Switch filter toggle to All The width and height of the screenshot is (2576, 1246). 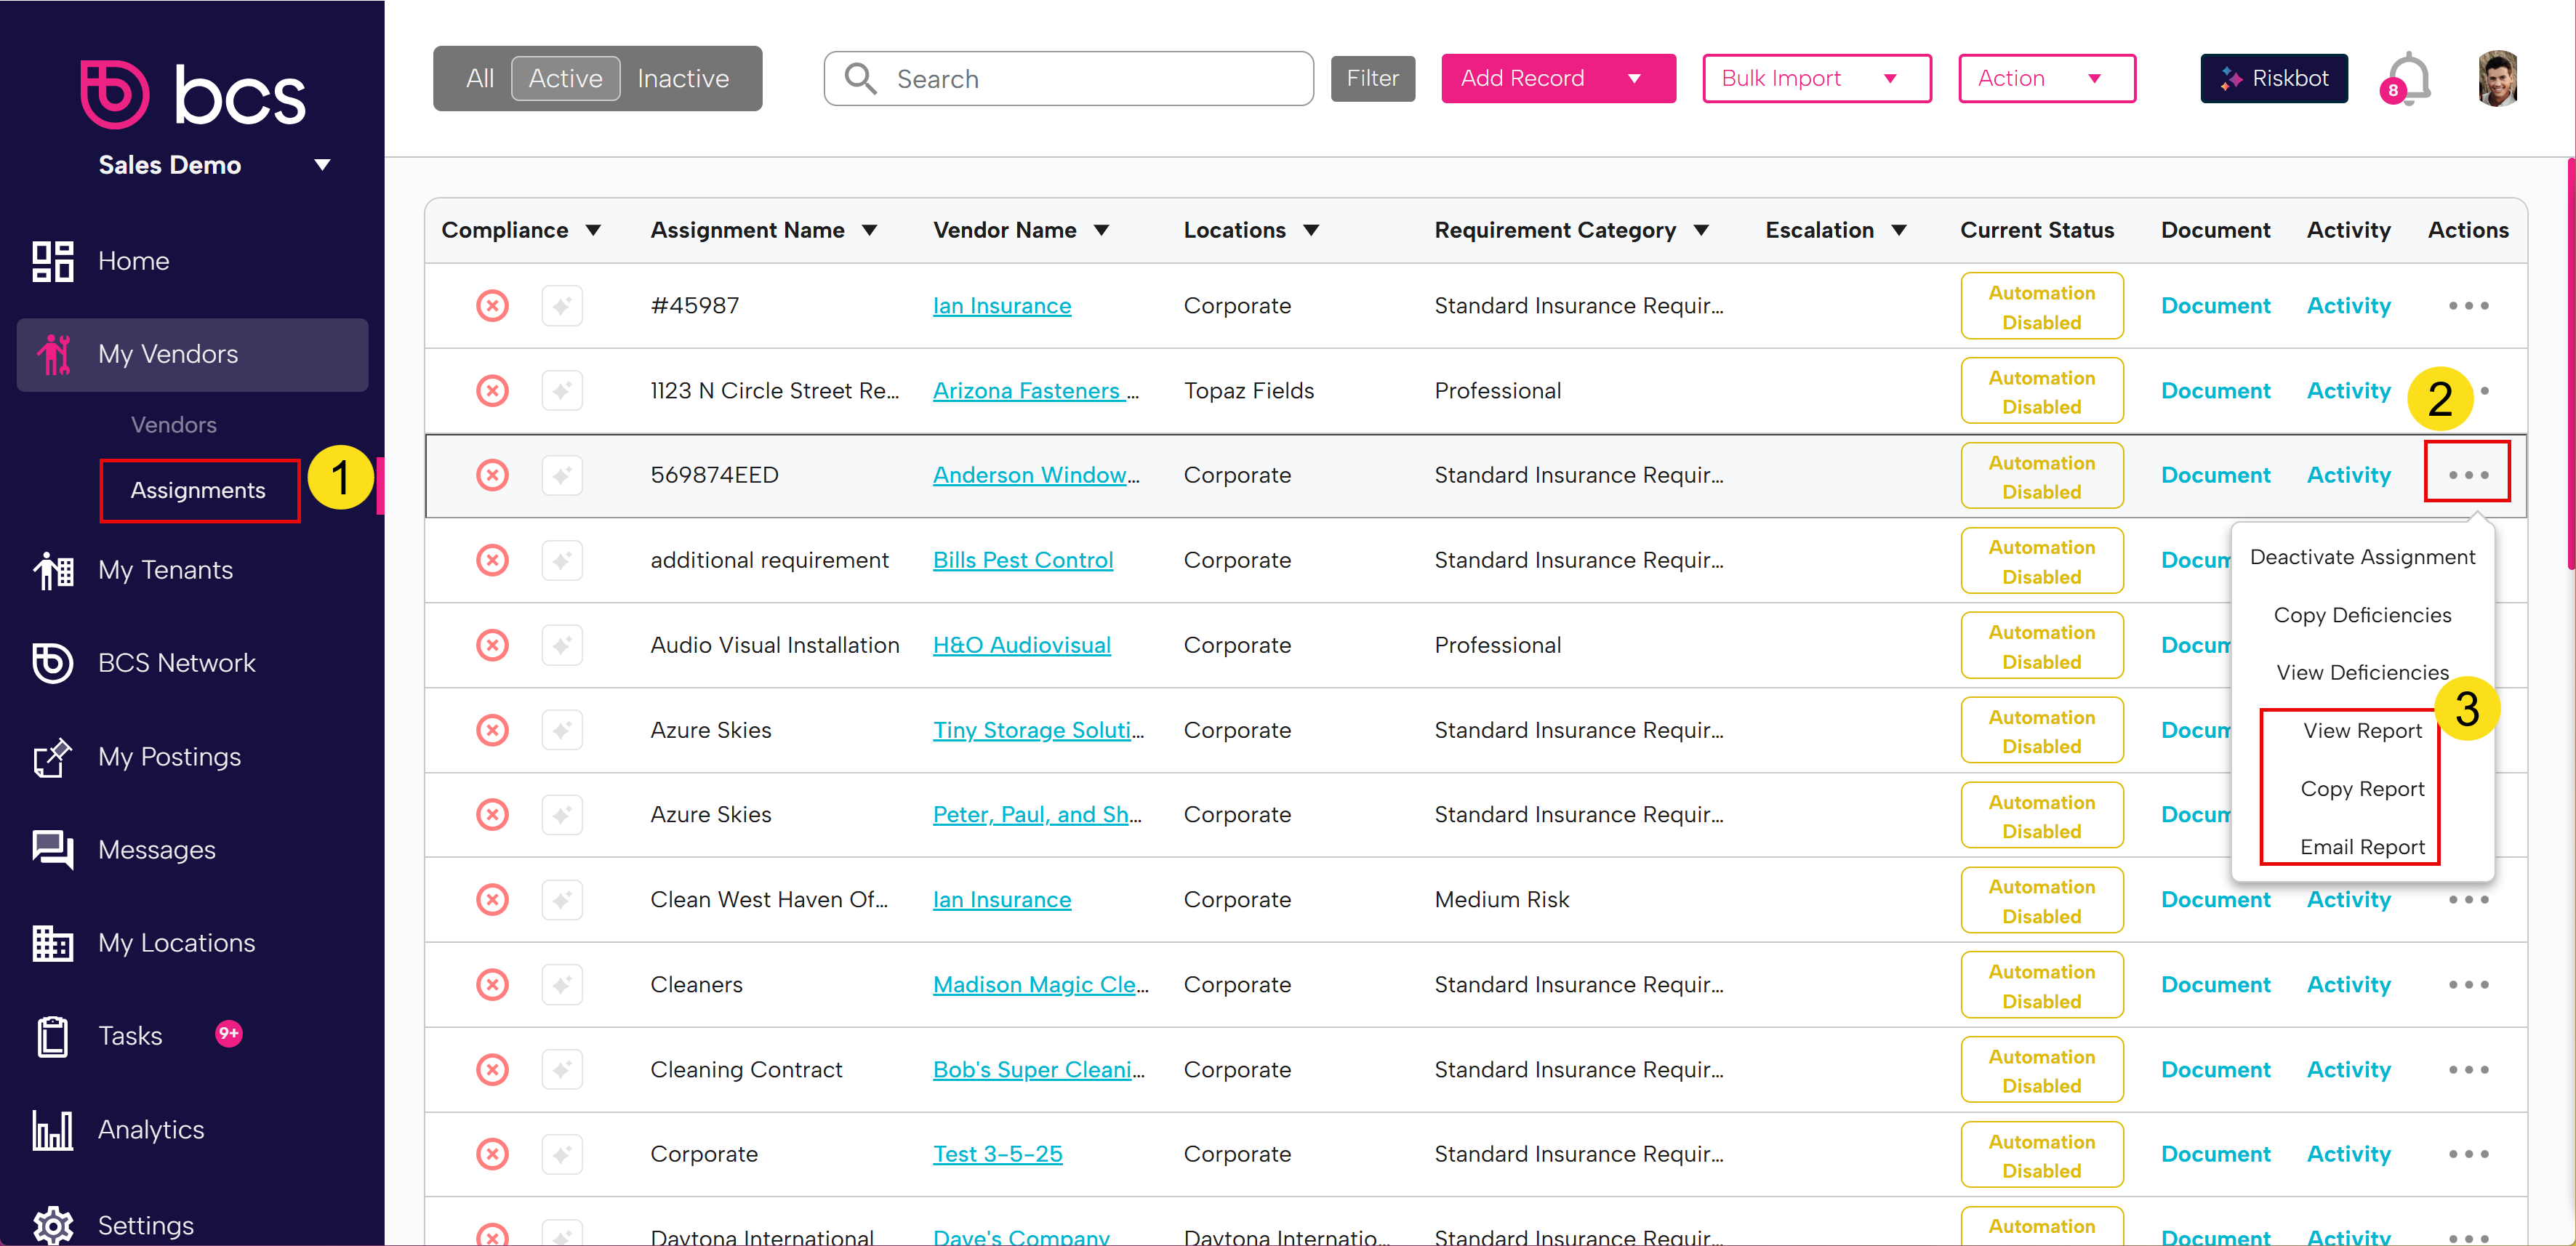(480, 78)
